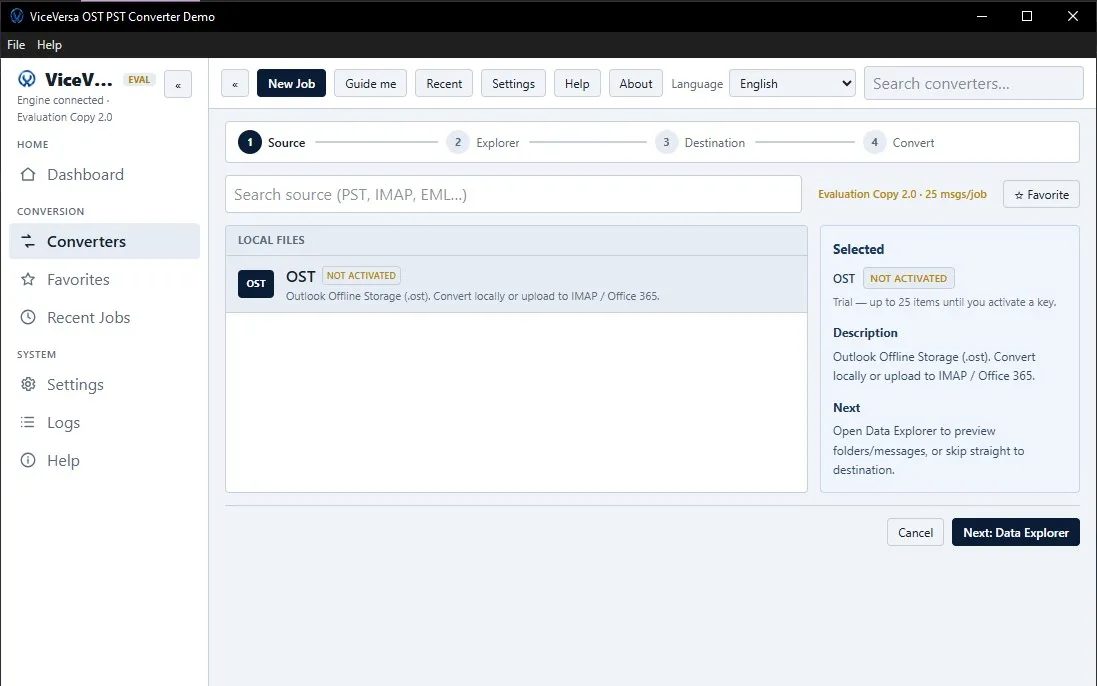Go to step 1 Source

point(271,142)
